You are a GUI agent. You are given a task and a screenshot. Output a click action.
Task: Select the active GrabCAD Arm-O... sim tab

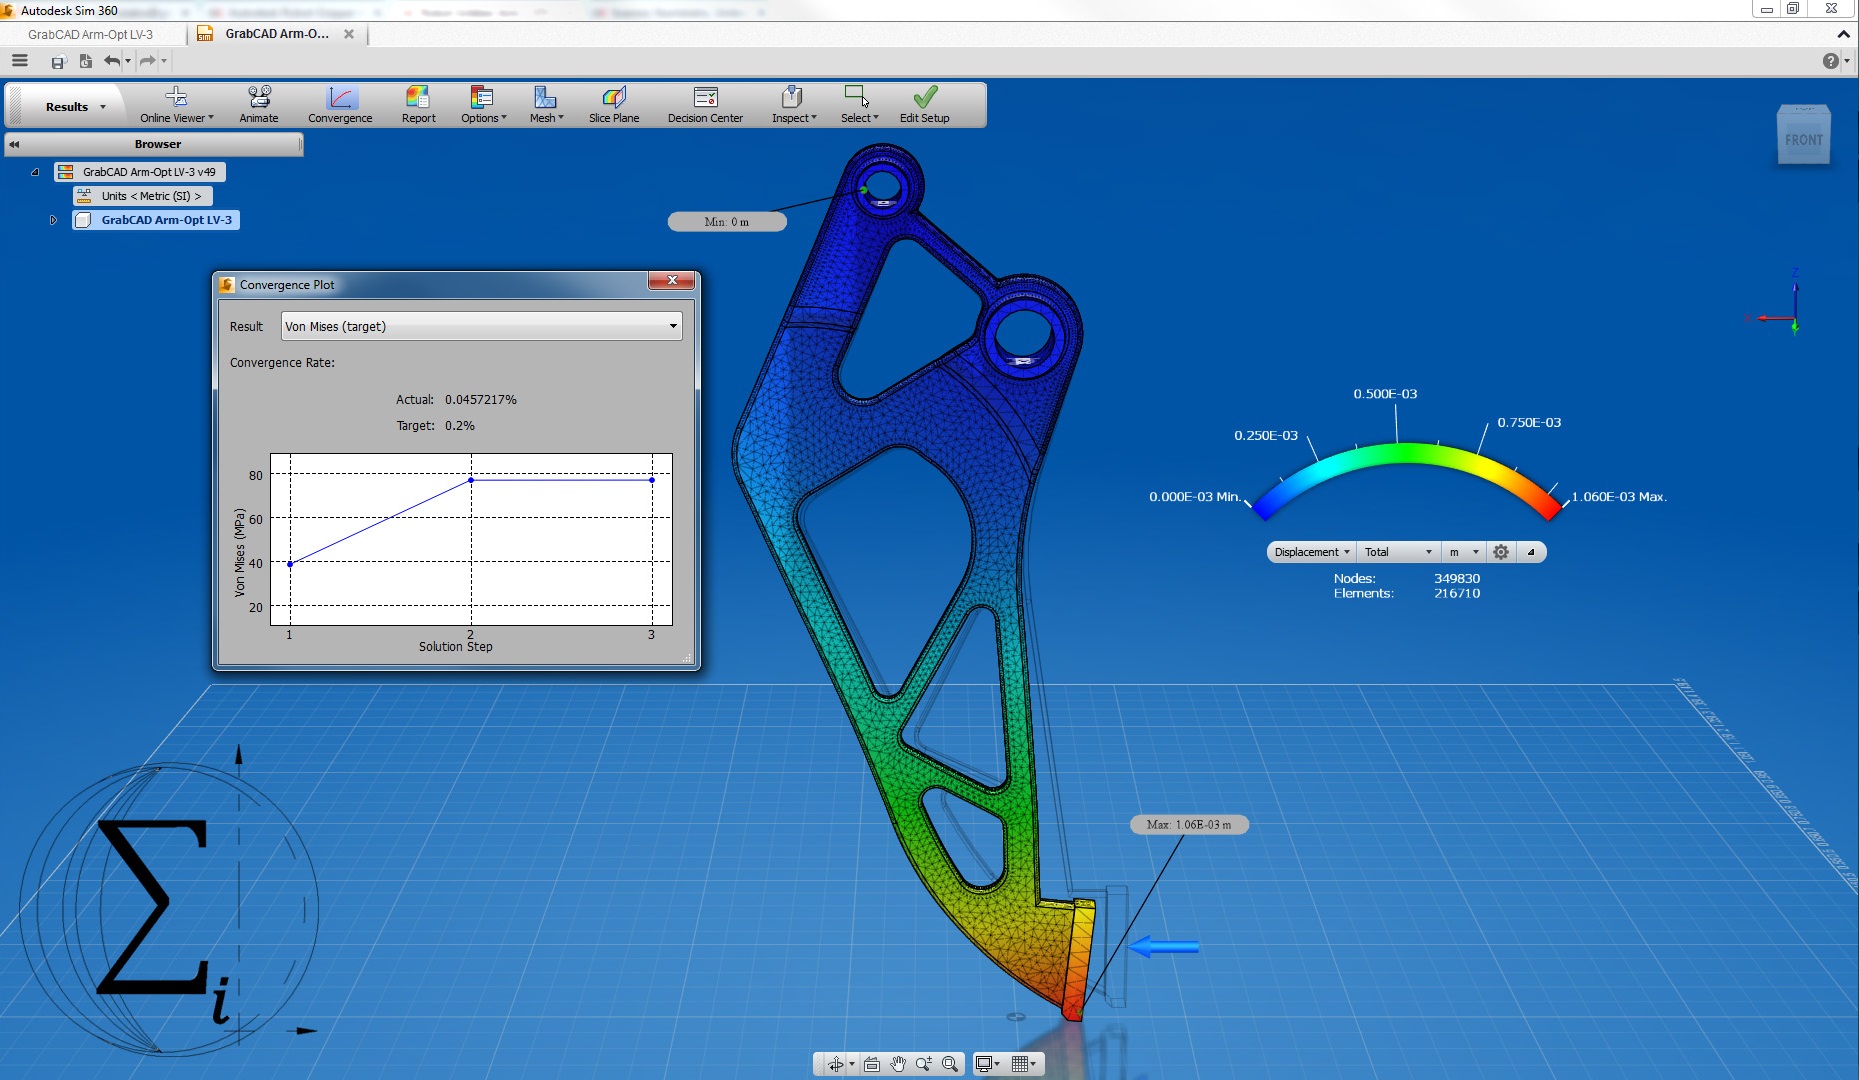276,34
